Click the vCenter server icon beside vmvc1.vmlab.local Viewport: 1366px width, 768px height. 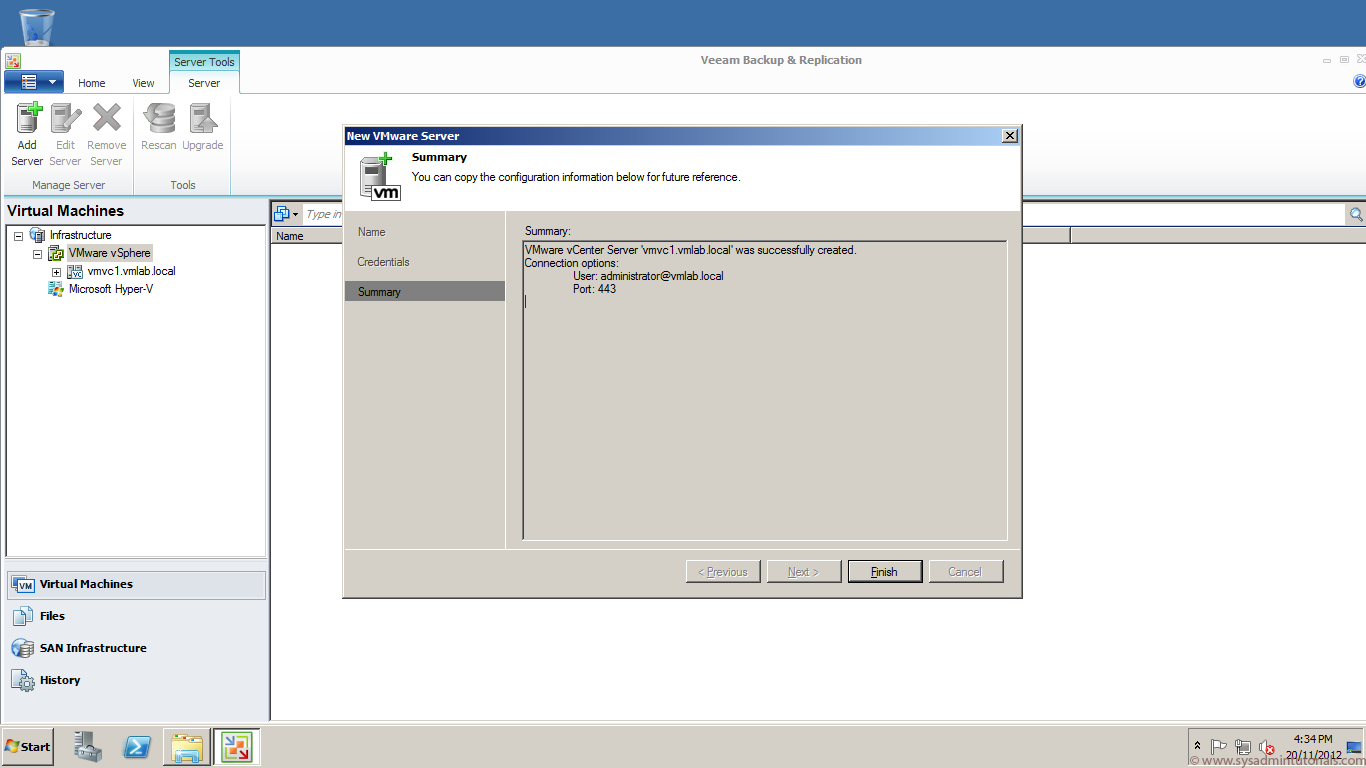coord(75,271)
